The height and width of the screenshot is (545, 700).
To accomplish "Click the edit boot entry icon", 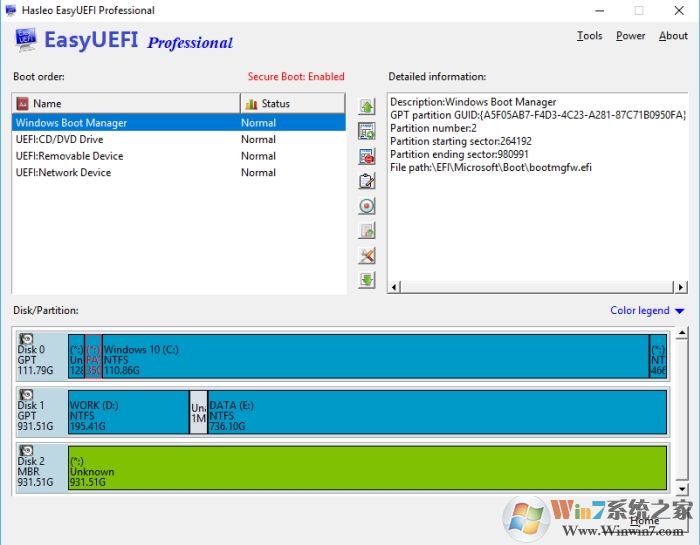I will [367, 181].
